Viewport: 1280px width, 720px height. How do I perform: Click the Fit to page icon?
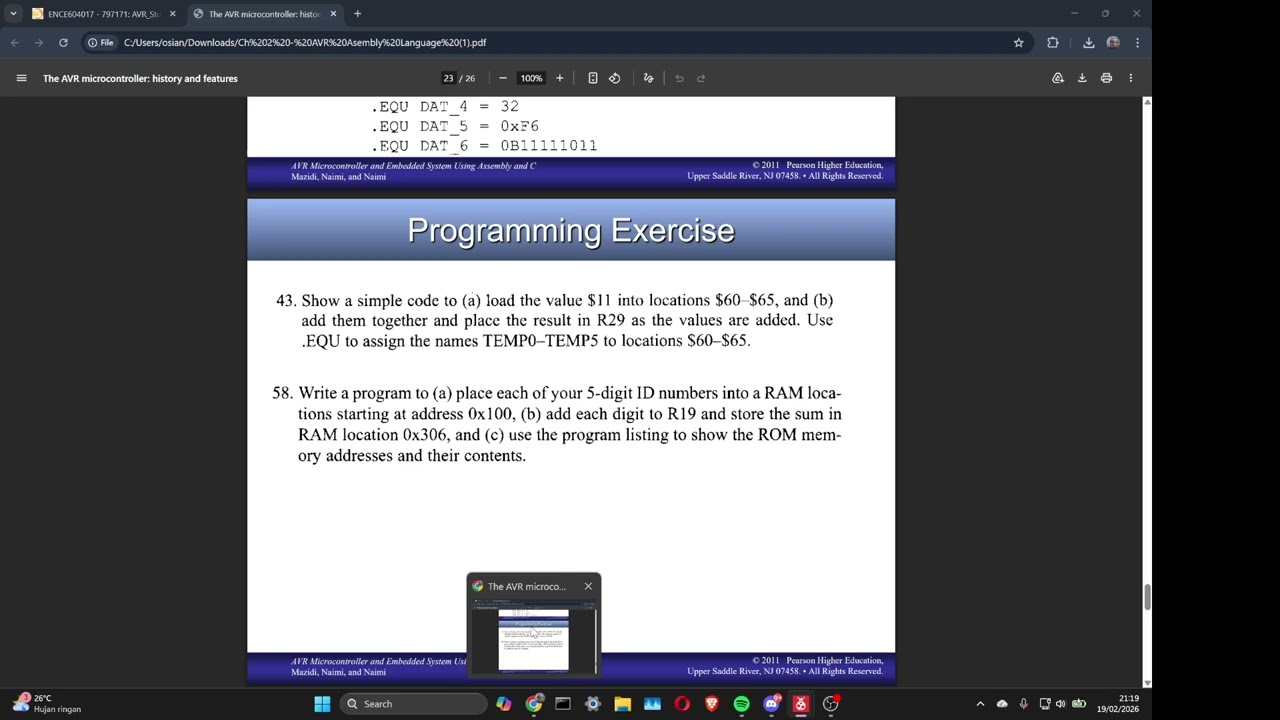592,78
